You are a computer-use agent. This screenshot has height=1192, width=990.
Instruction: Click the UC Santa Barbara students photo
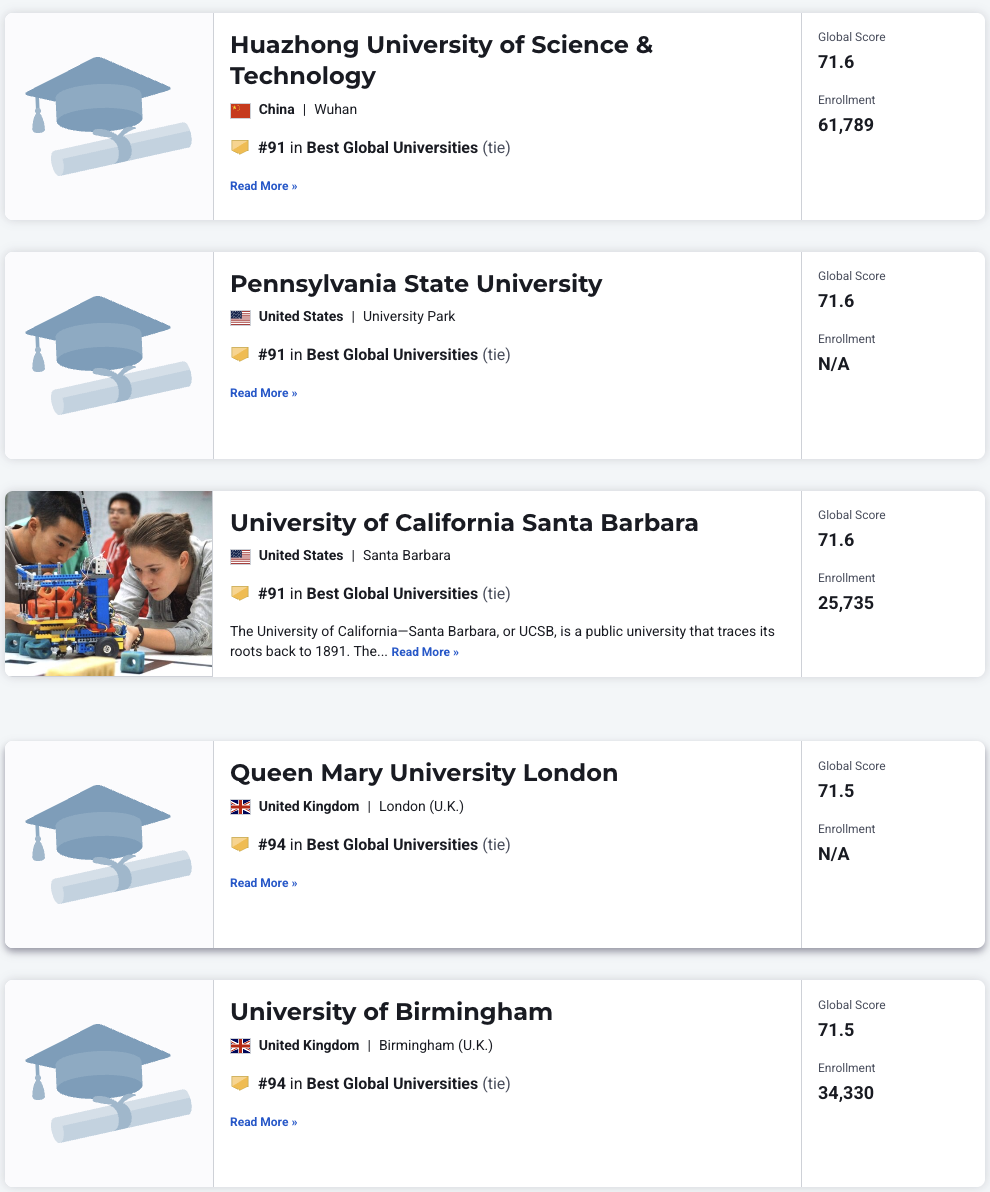[x=108, y=584]
